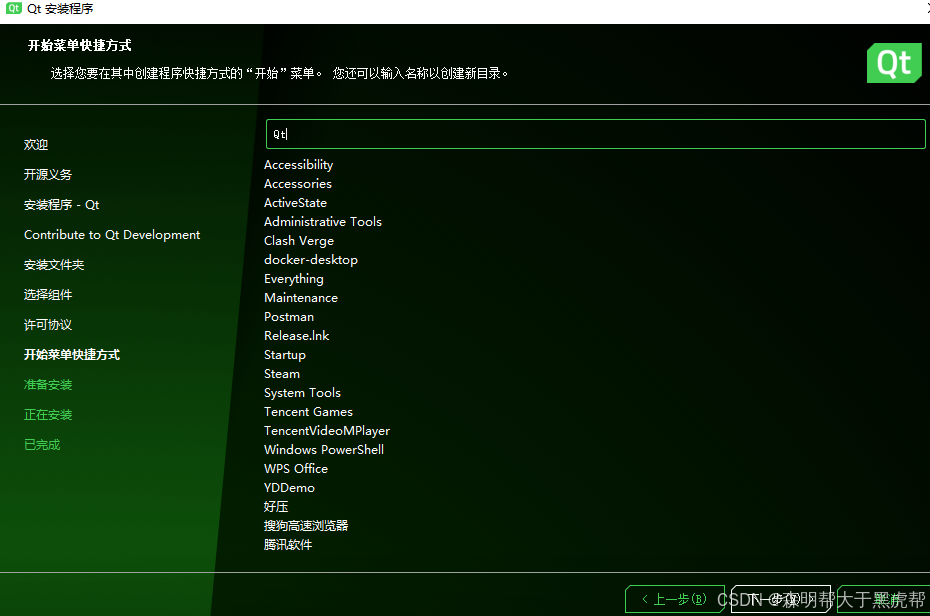Choose the YDDemo folder entry
This screenshot has width=930, height=616.
click(x=289, y=487)
